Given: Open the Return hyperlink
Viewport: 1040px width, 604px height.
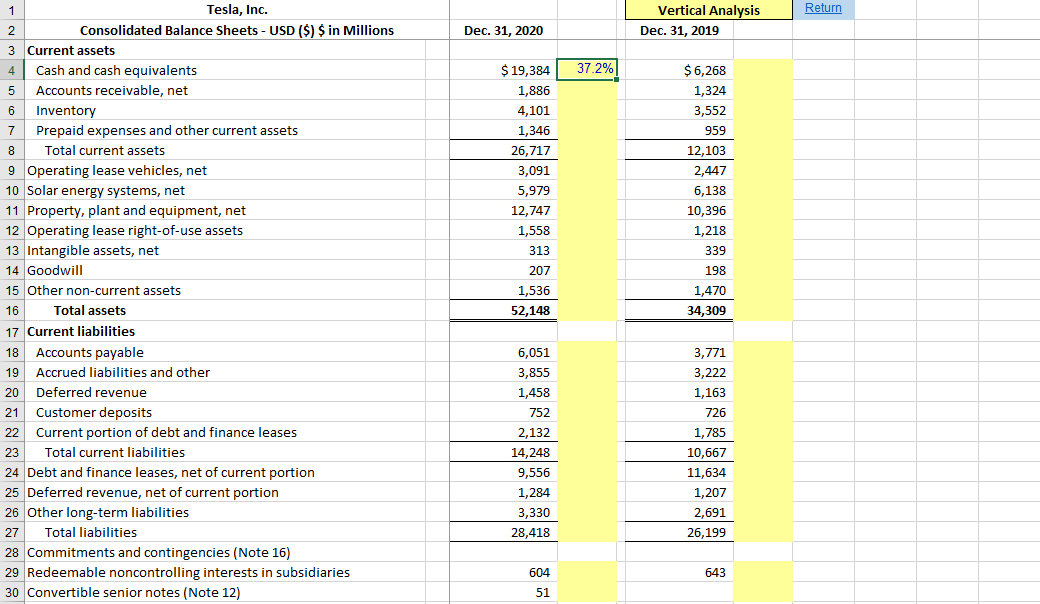Looking at the screenshot, I should [823, 9].
